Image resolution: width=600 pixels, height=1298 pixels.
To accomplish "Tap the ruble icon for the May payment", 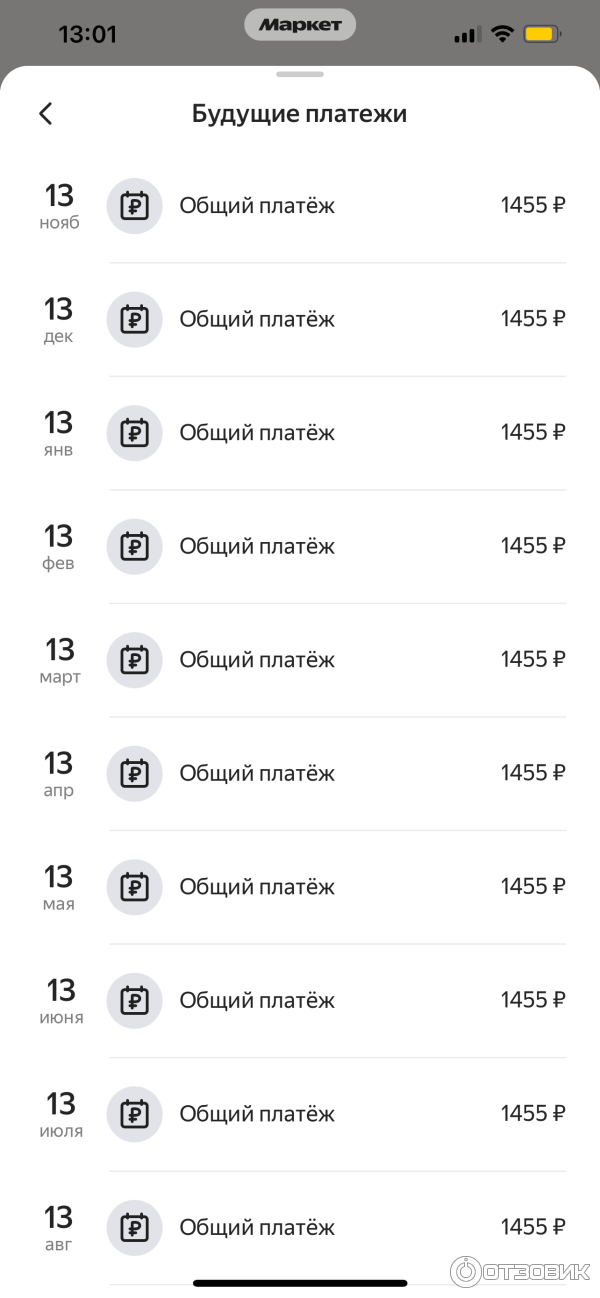I will point(134,887).
